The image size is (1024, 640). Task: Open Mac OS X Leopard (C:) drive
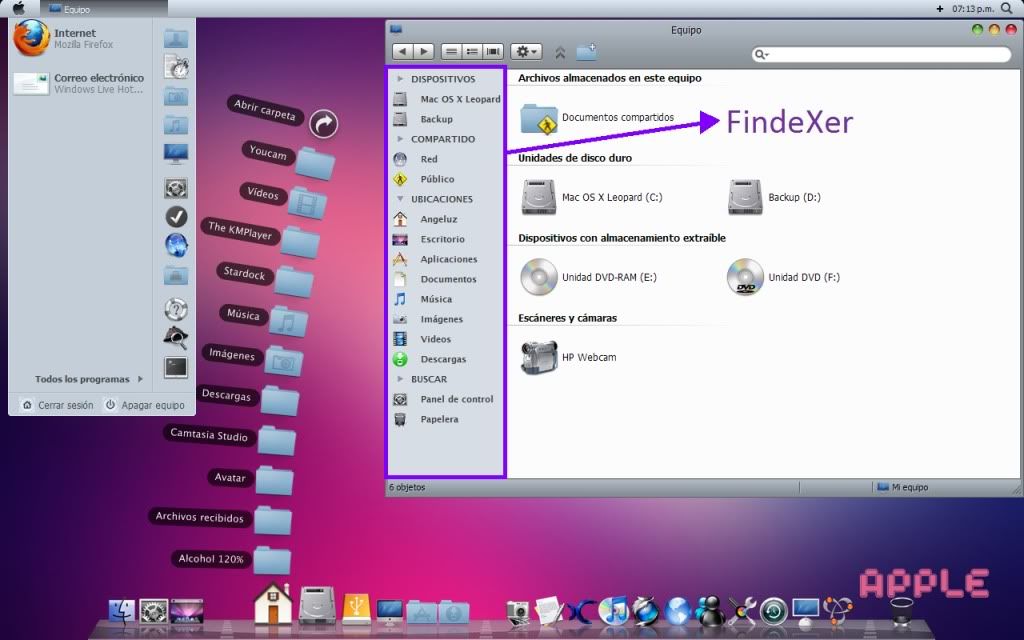pos(592,197)
